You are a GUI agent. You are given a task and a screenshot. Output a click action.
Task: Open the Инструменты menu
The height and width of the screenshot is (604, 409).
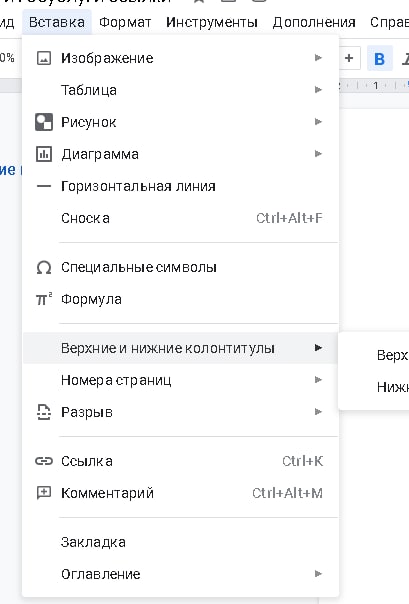point(212,22)
